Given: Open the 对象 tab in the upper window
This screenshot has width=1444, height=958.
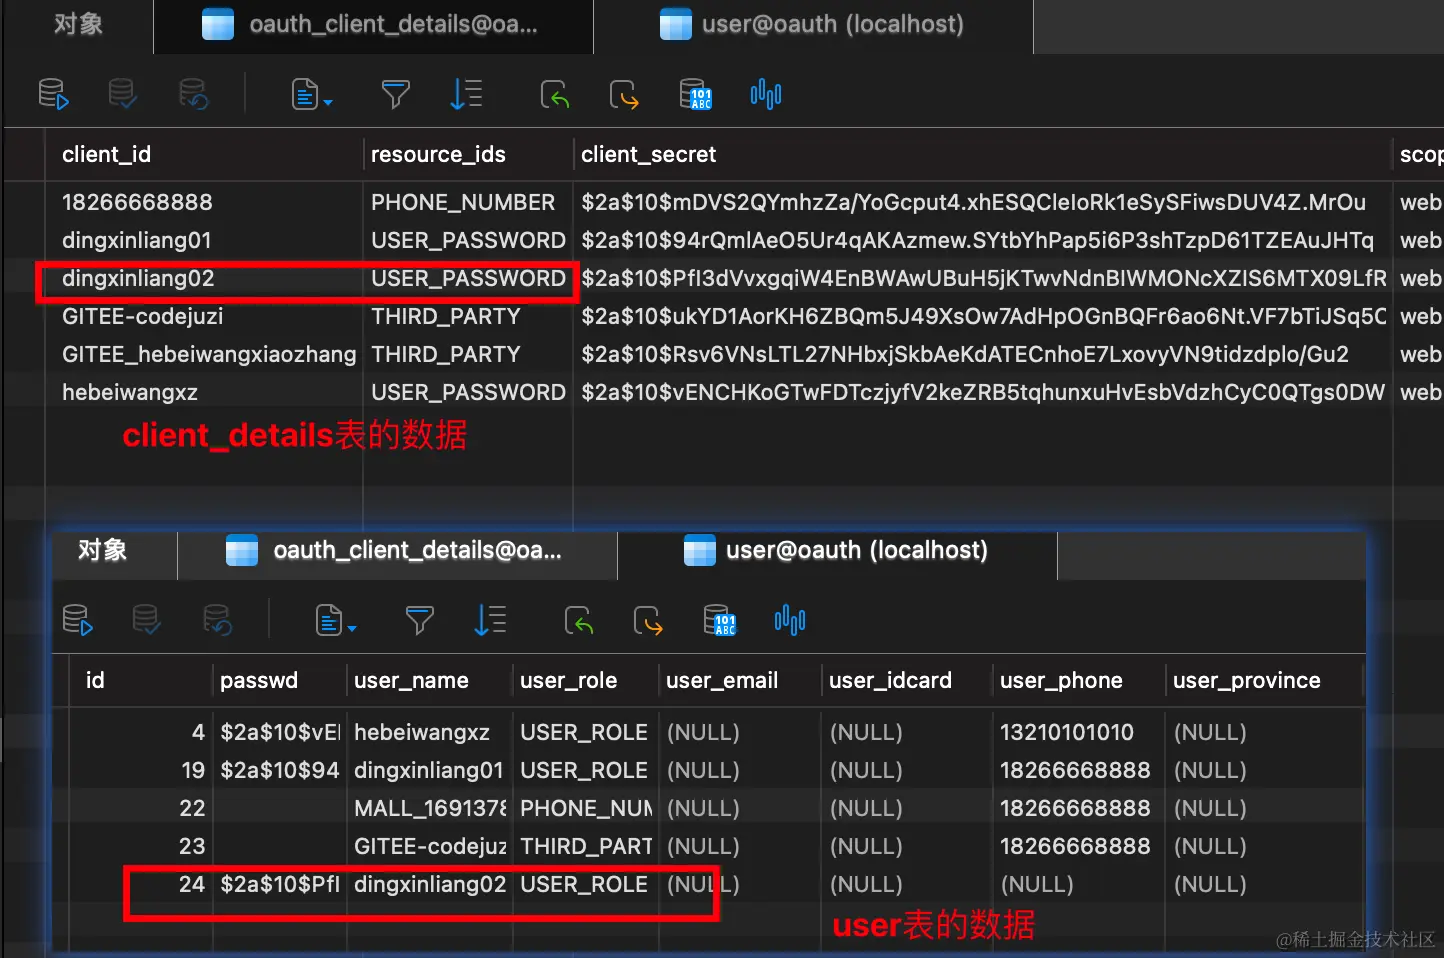Looking at the screenshot, I should click(x=78, y=25).
